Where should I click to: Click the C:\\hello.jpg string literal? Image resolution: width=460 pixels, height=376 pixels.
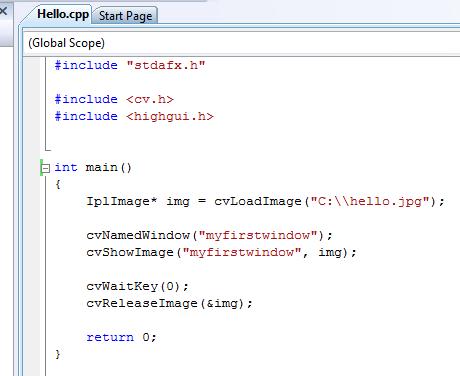point(370,201)
